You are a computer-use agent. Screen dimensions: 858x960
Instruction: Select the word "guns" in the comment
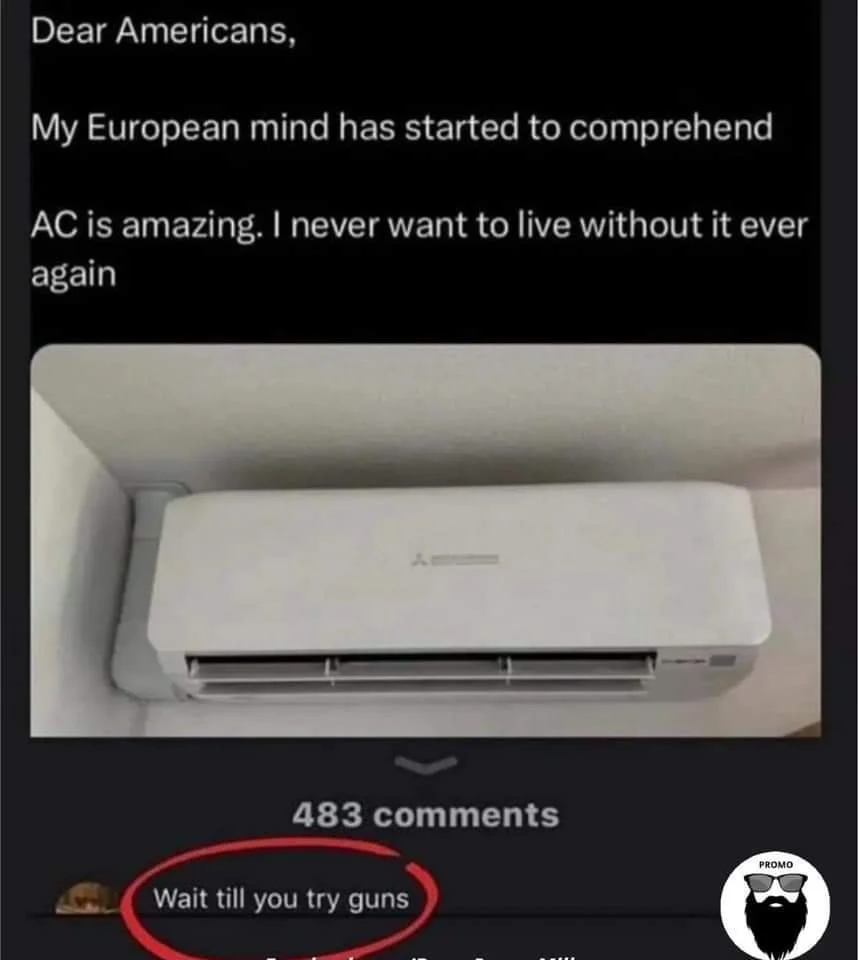point(378,900)
